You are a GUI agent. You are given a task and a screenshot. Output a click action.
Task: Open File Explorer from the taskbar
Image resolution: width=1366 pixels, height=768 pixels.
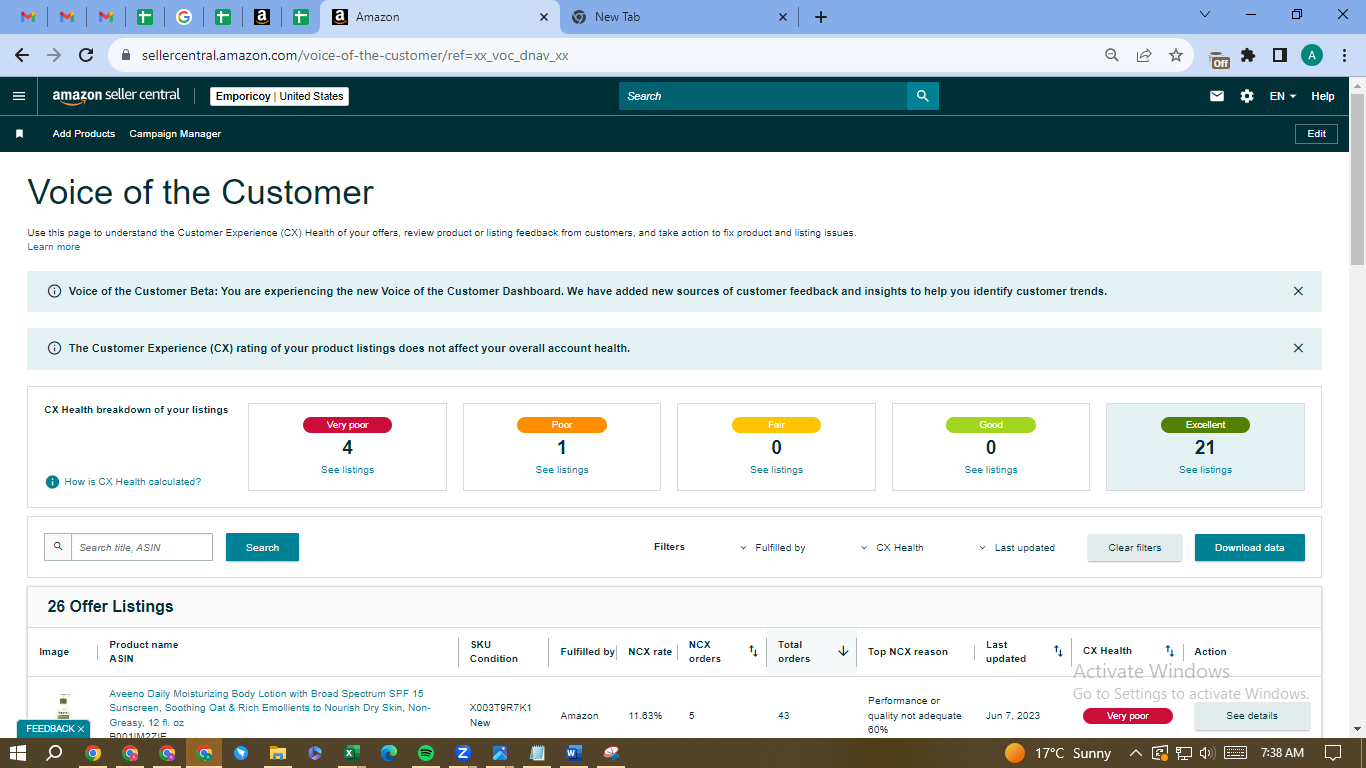coord(278,753)
